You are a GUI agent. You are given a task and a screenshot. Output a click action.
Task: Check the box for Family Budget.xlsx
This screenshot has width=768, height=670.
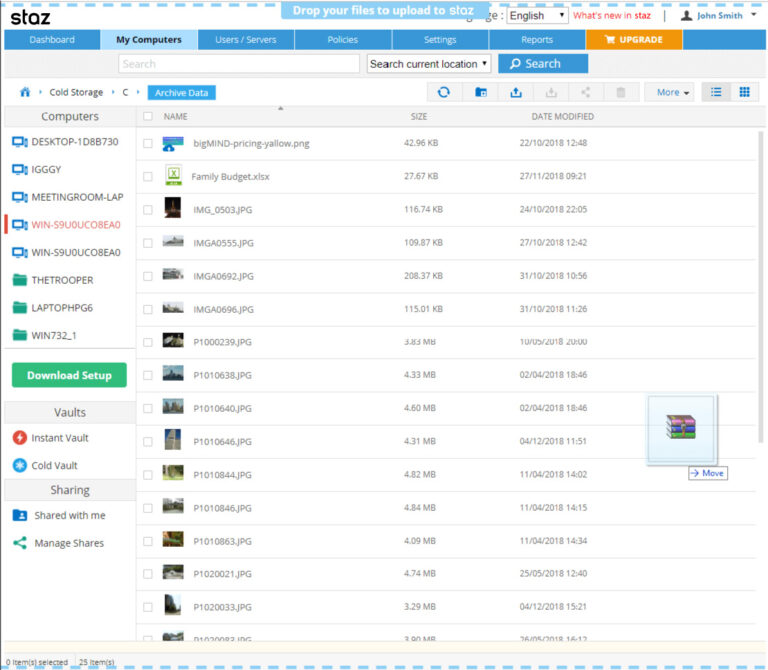(148, 176)
